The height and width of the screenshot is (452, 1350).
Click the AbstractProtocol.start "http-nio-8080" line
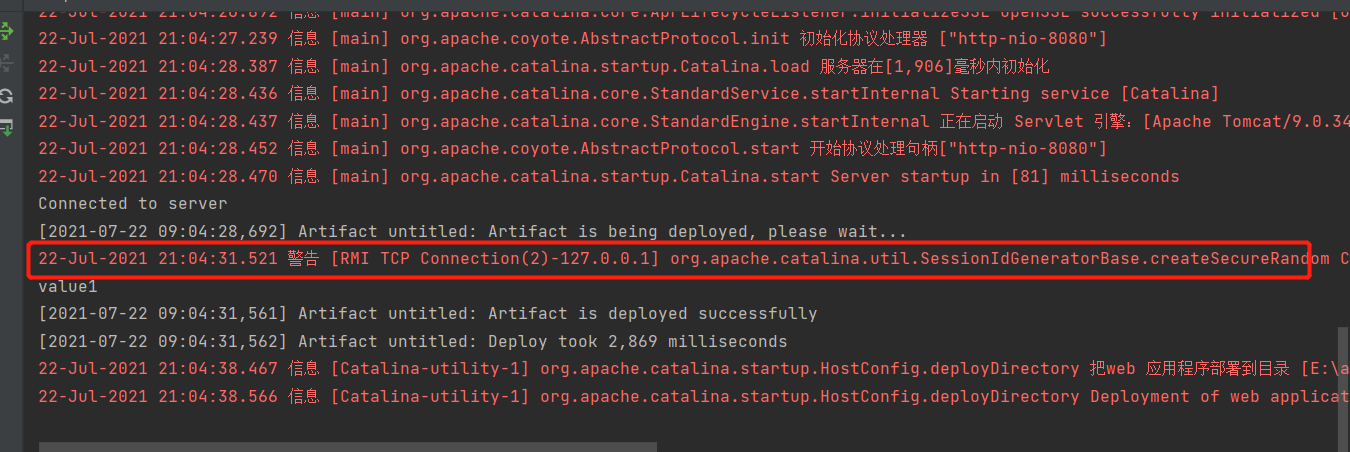572,149
